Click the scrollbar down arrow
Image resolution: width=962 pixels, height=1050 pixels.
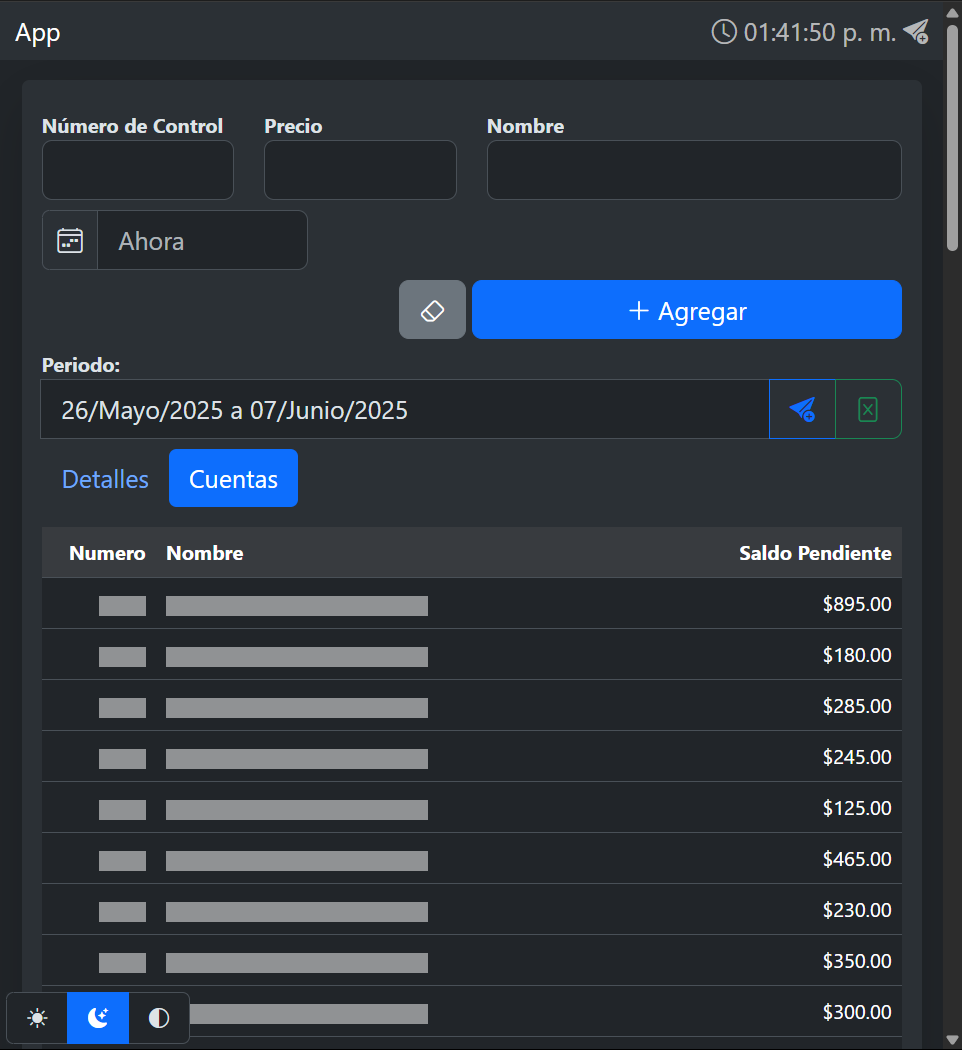tap(953, 1040)
